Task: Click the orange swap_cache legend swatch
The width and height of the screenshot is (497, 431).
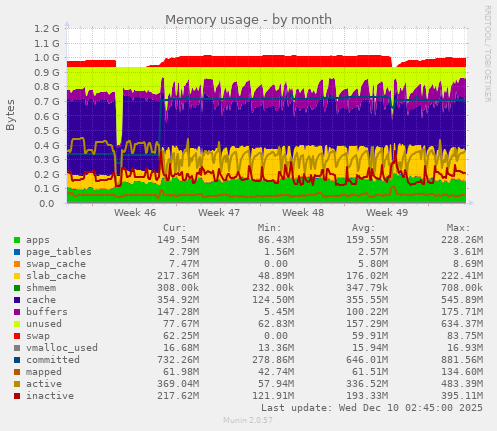Action: [17, 264]
